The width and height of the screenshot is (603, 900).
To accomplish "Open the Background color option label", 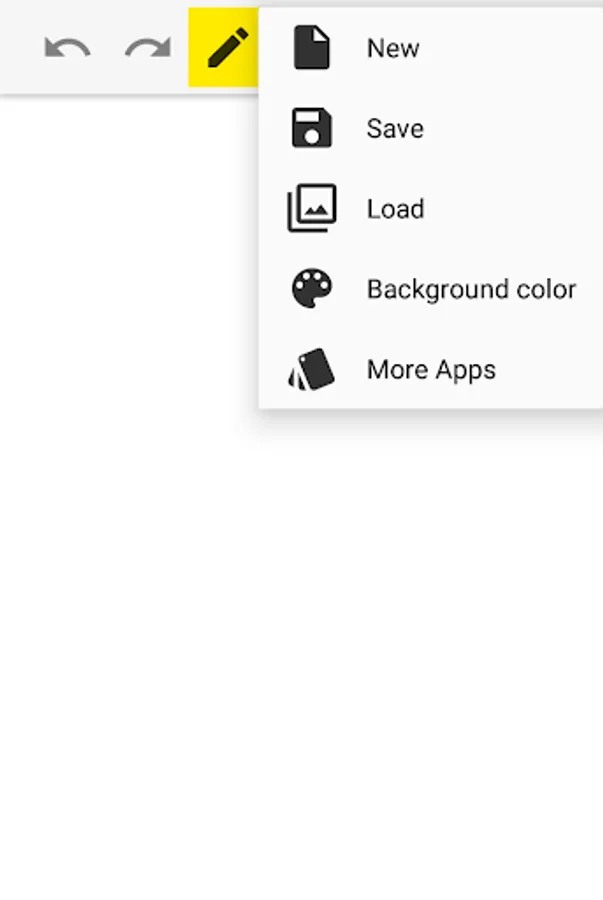I will 472,289.
